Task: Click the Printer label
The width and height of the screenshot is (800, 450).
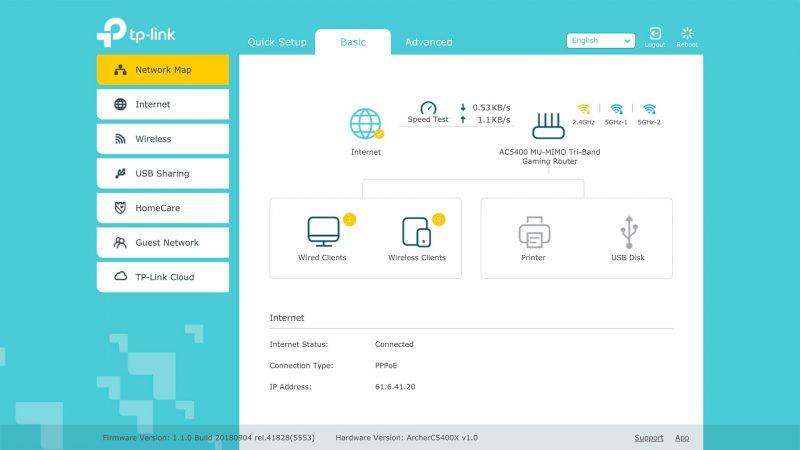Action: pyautogui.click(x=533, y=258)
